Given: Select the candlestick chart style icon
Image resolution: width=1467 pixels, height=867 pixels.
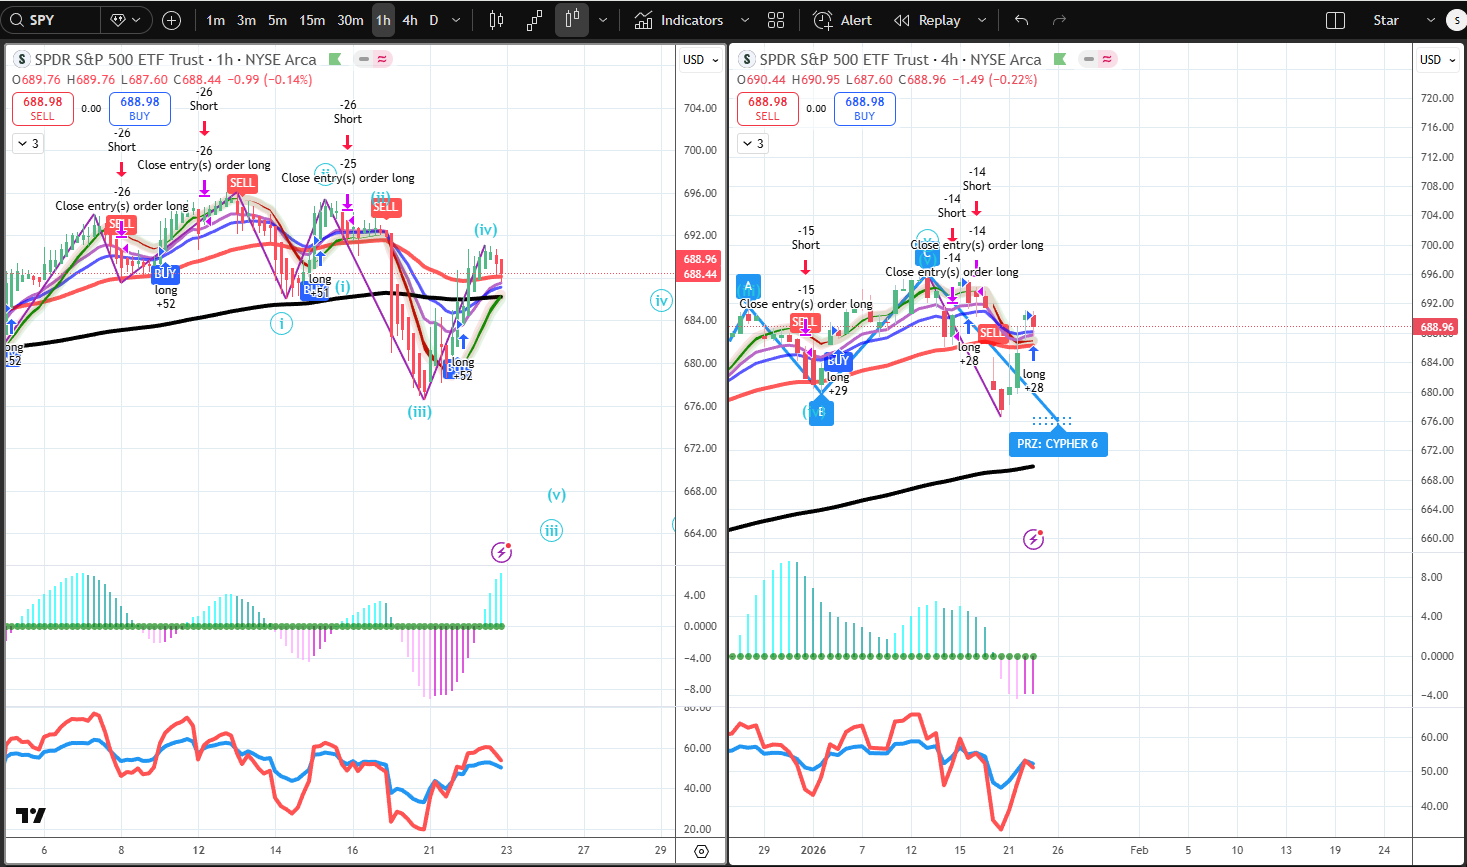Looking at the screenshot, I should coord(496,20).
